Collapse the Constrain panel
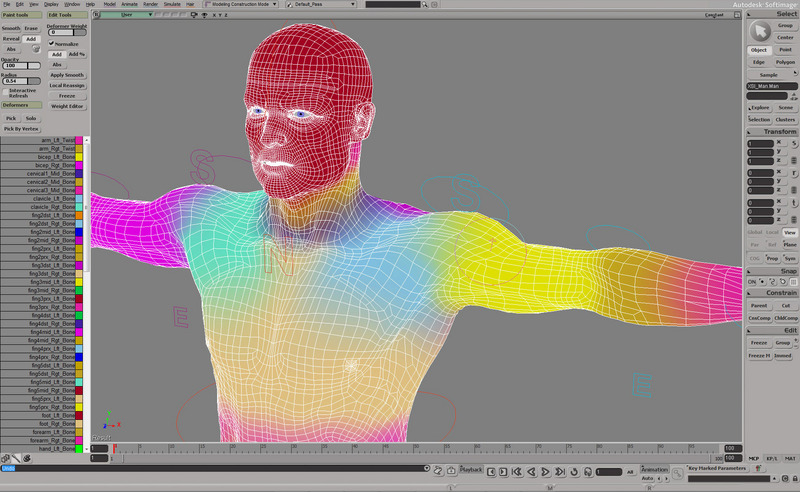Image resolution: width=800 pixels, height=492 pixels. pyautogui.click(x=749, y=293)
